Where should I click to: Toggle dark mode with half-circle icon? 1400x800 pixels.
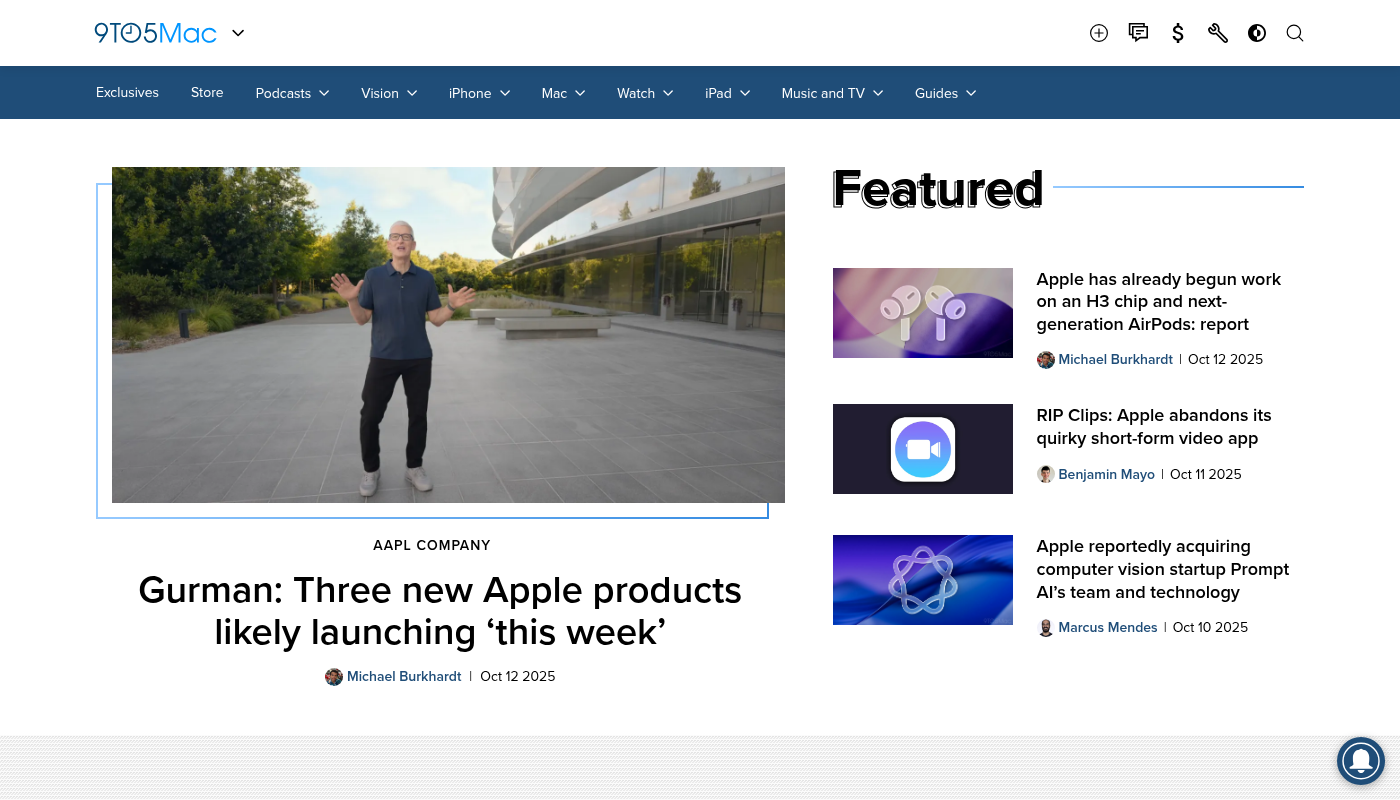coord(1257,33)
